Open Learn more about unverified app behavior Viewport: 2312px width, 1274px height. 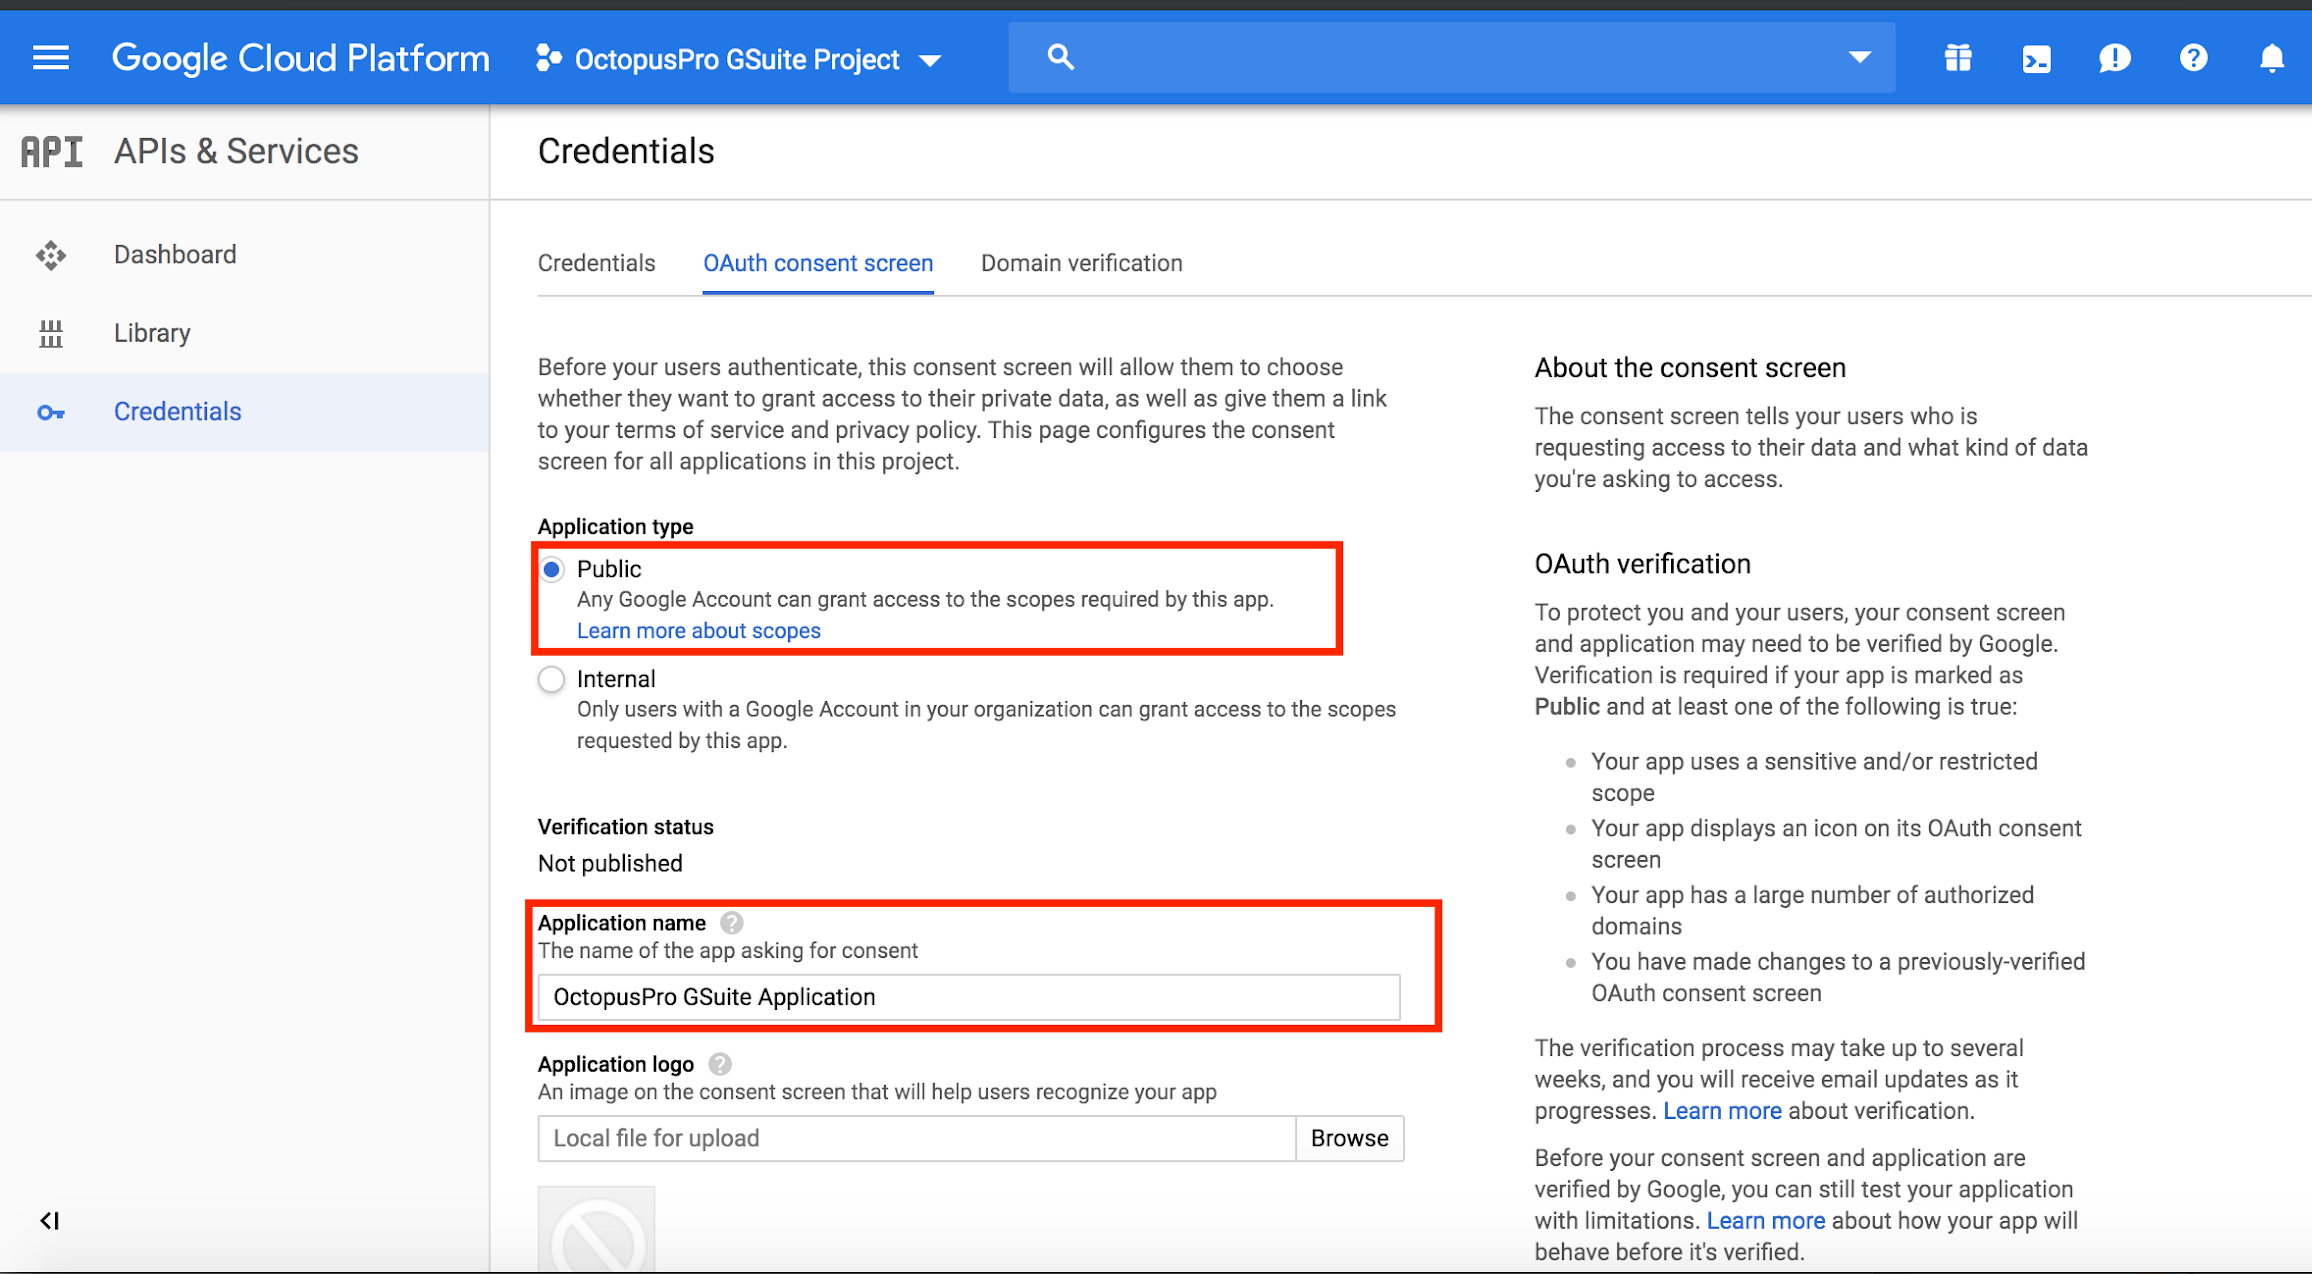coord(1765,1221)
